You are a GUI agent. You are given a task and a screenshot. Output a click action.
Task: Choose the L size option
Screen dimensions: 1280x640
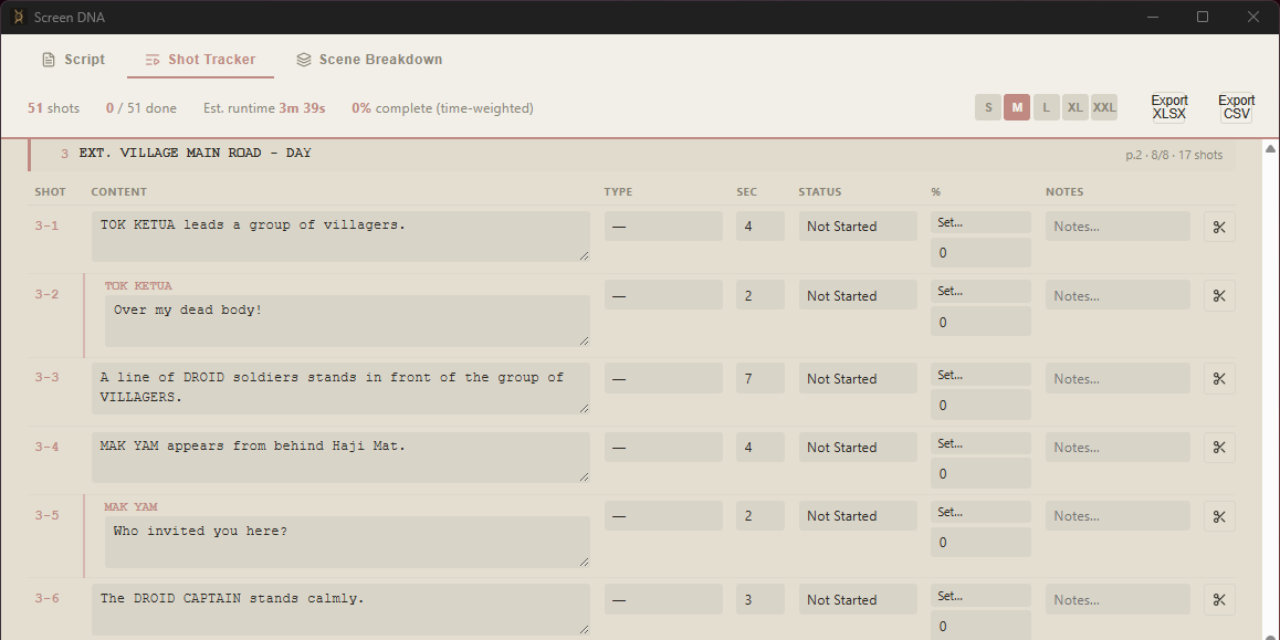point(1046,108)
